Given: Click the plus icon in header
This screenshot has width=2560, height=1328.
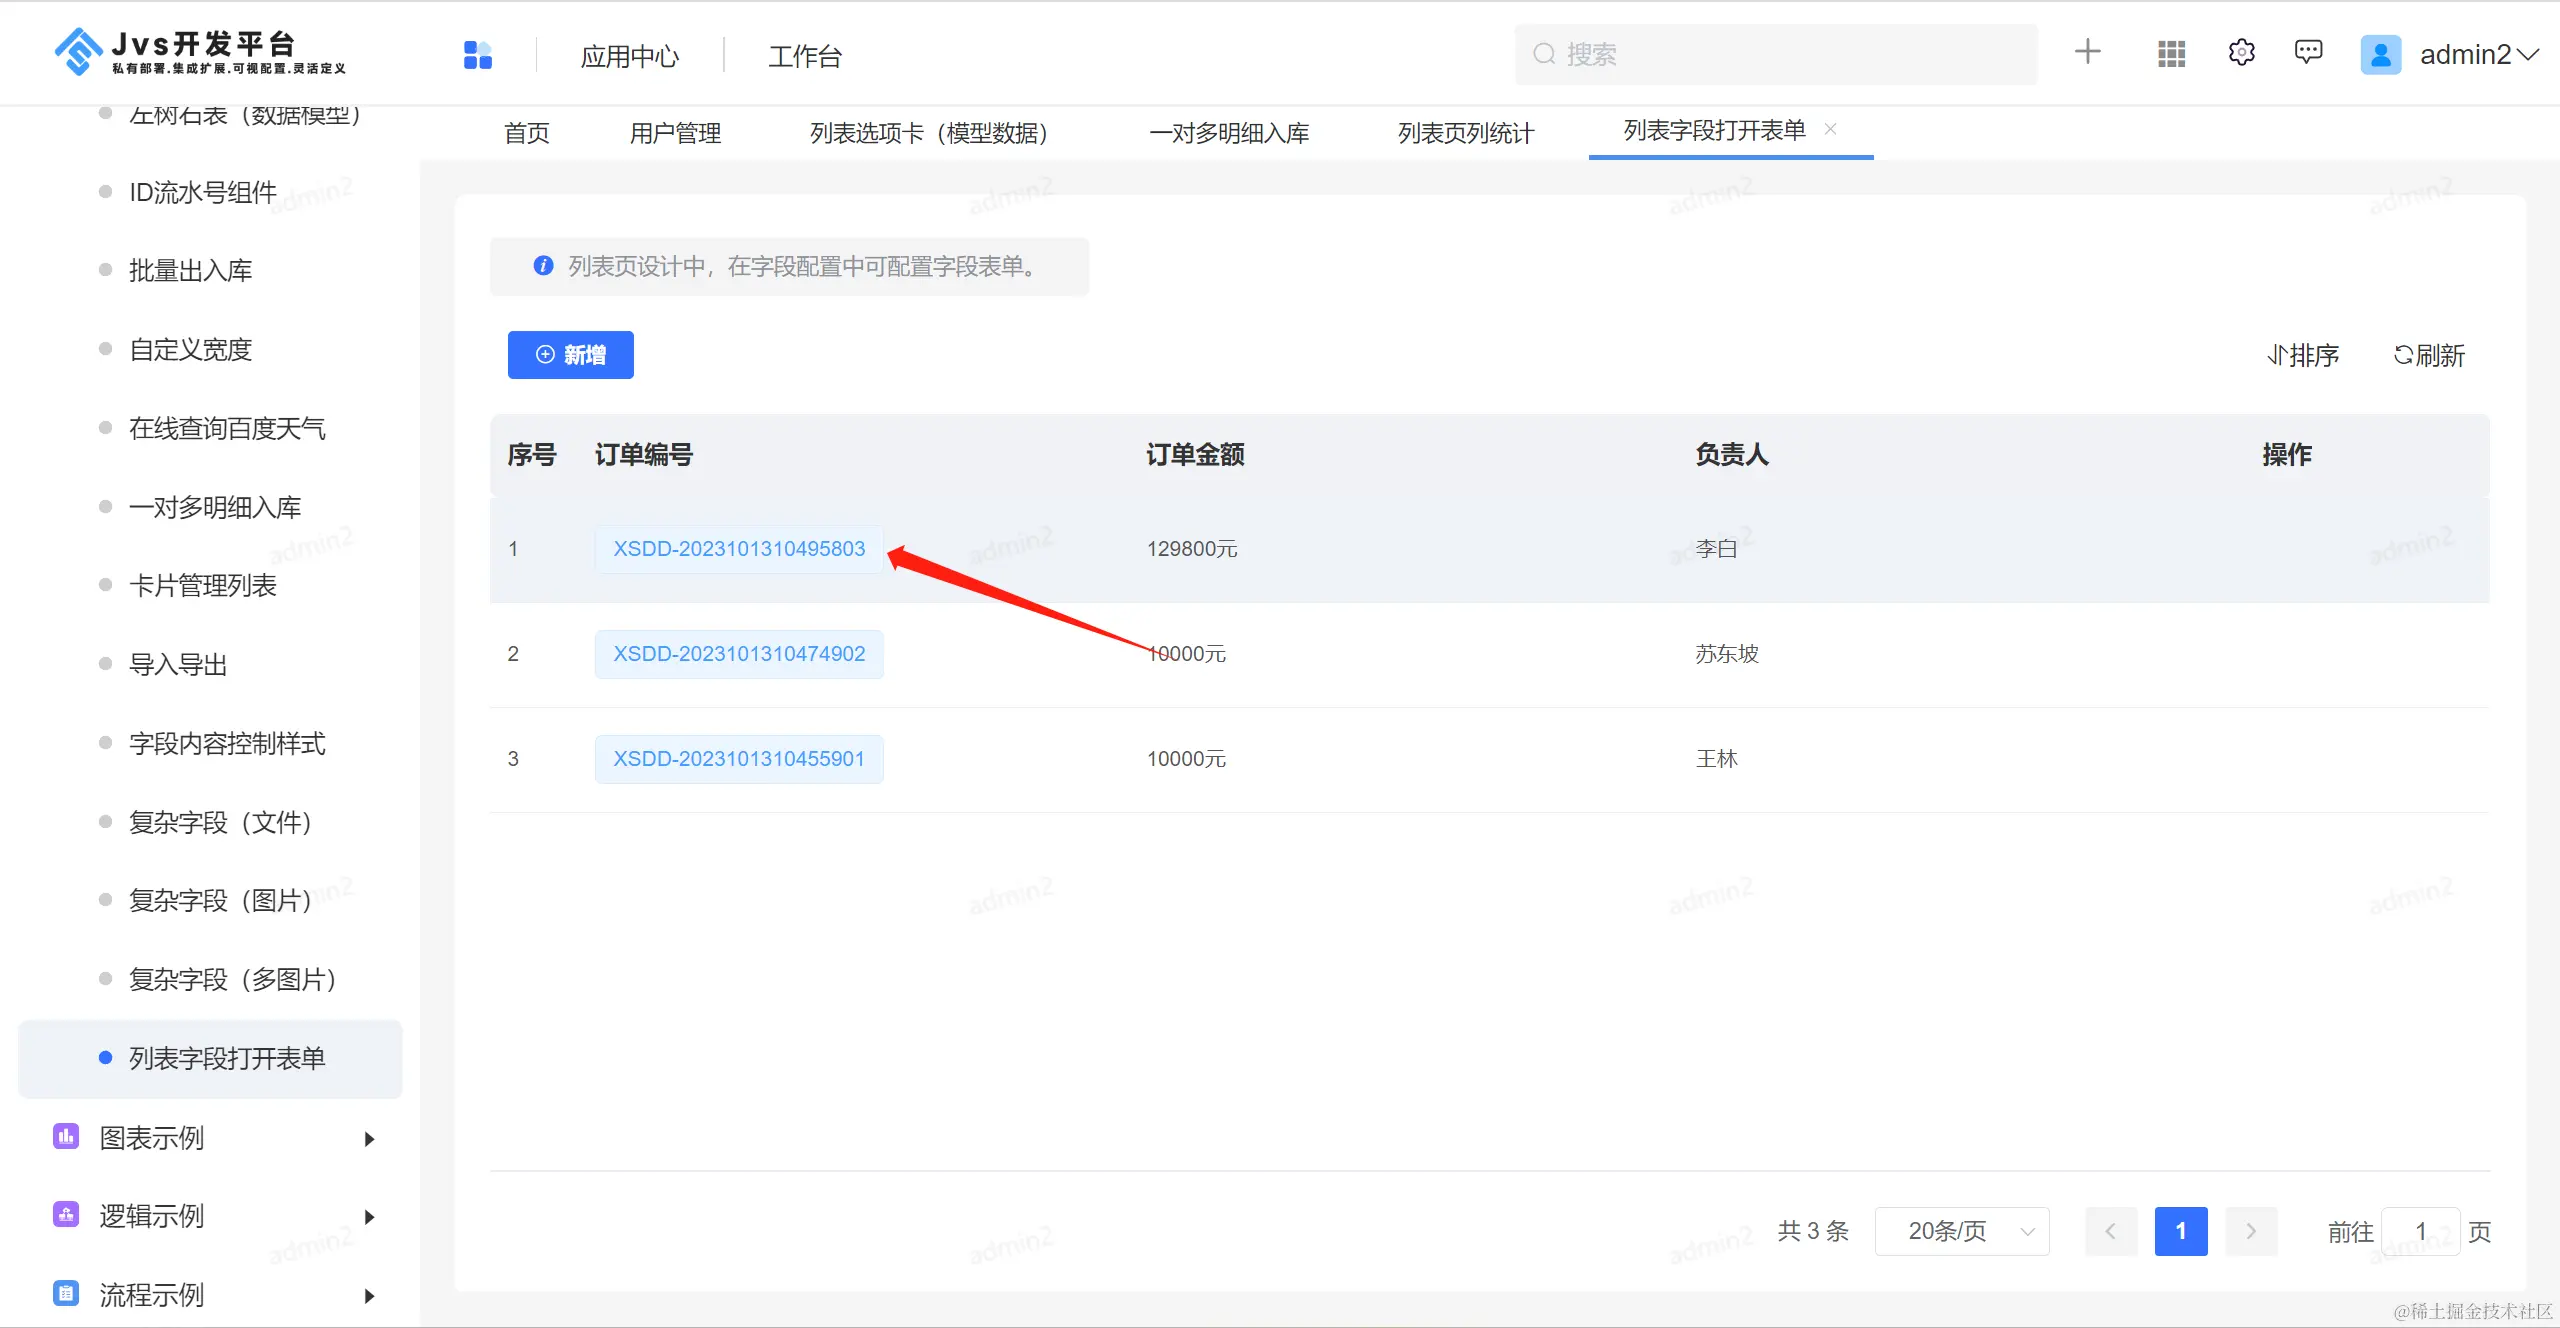Looking at the screenshot, I should click(x=2087, y=52).
